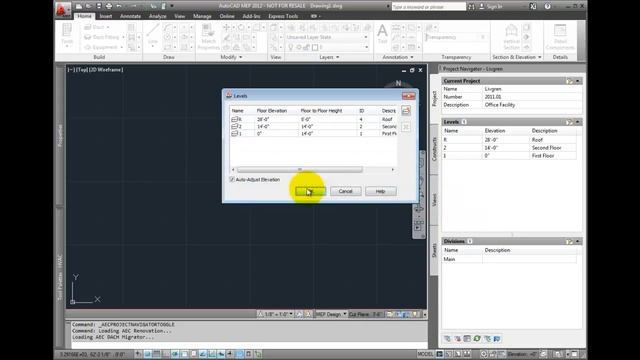Screen dimensions: 640x360
Task: Click the Delete Level icon in Levels dialog
Action: click(x=406, y=127)
